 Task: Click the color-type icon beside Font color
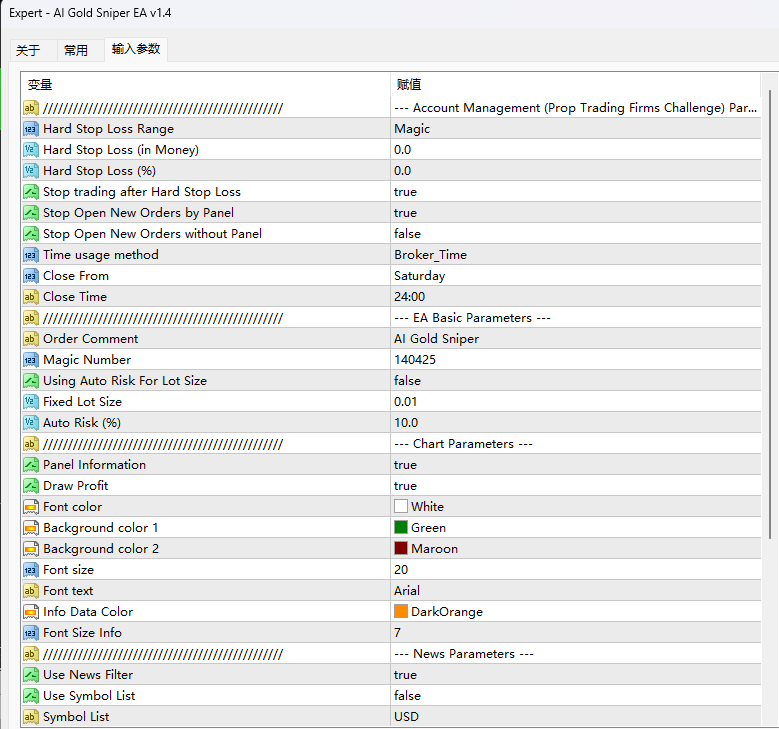coord(30,507)
